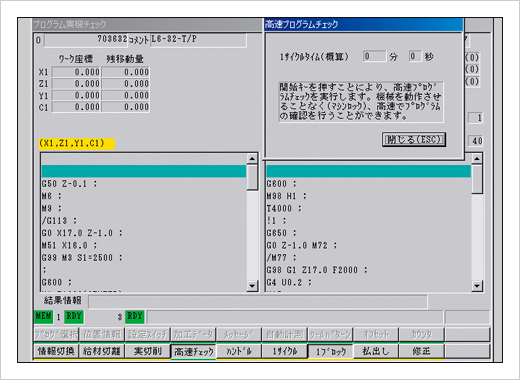Select the yellow (X1,Z1,Y1,C1) axis label
Image resolution: width=520 pixels, height=380 pixels.
(x=77, y=144)
